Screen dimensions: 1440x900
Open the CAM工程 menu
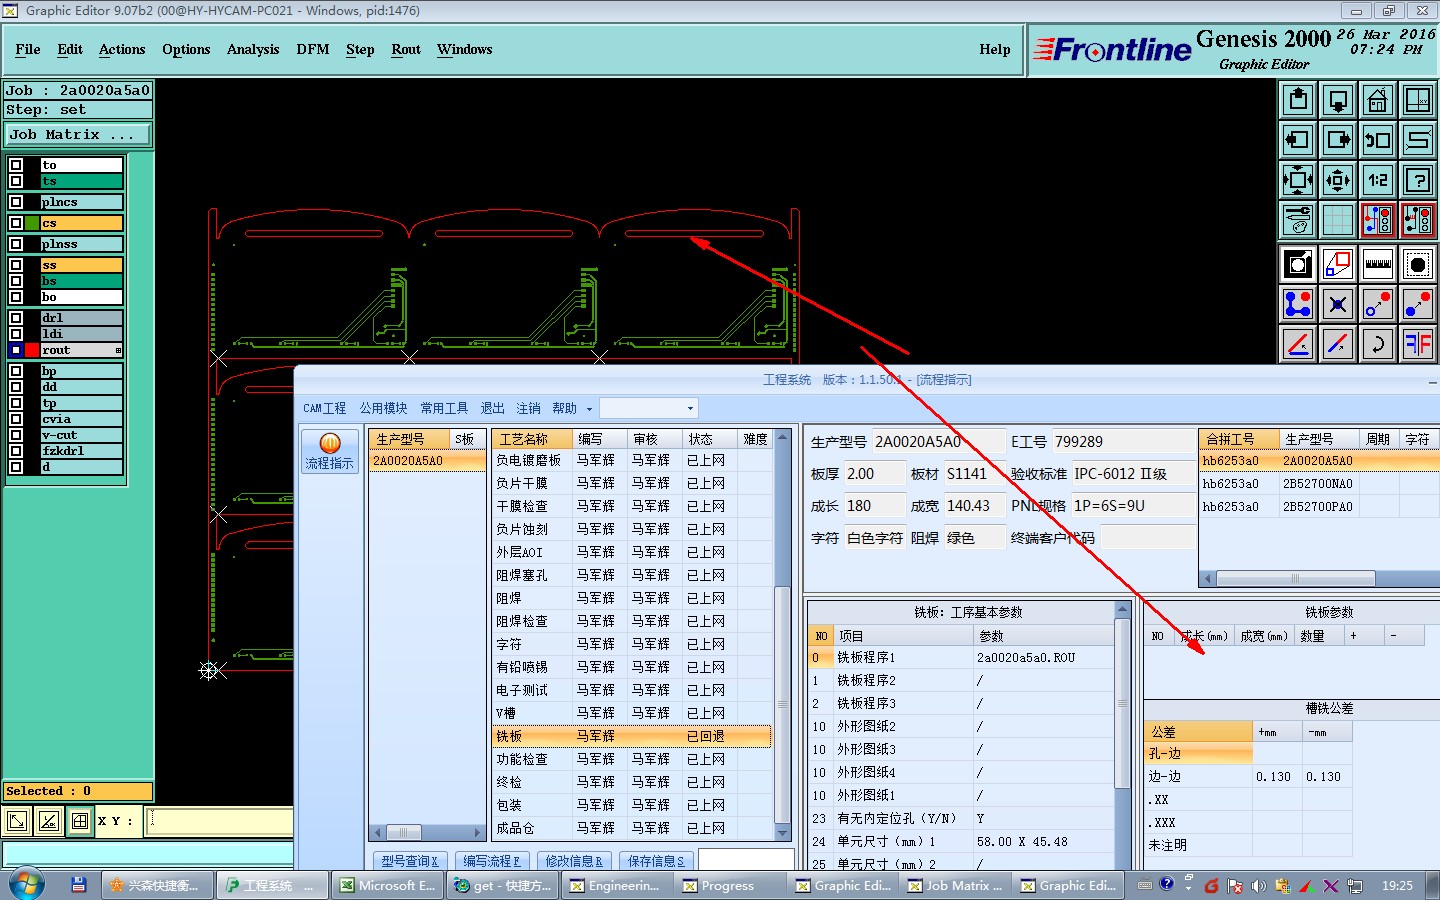[x=324, y=408]
